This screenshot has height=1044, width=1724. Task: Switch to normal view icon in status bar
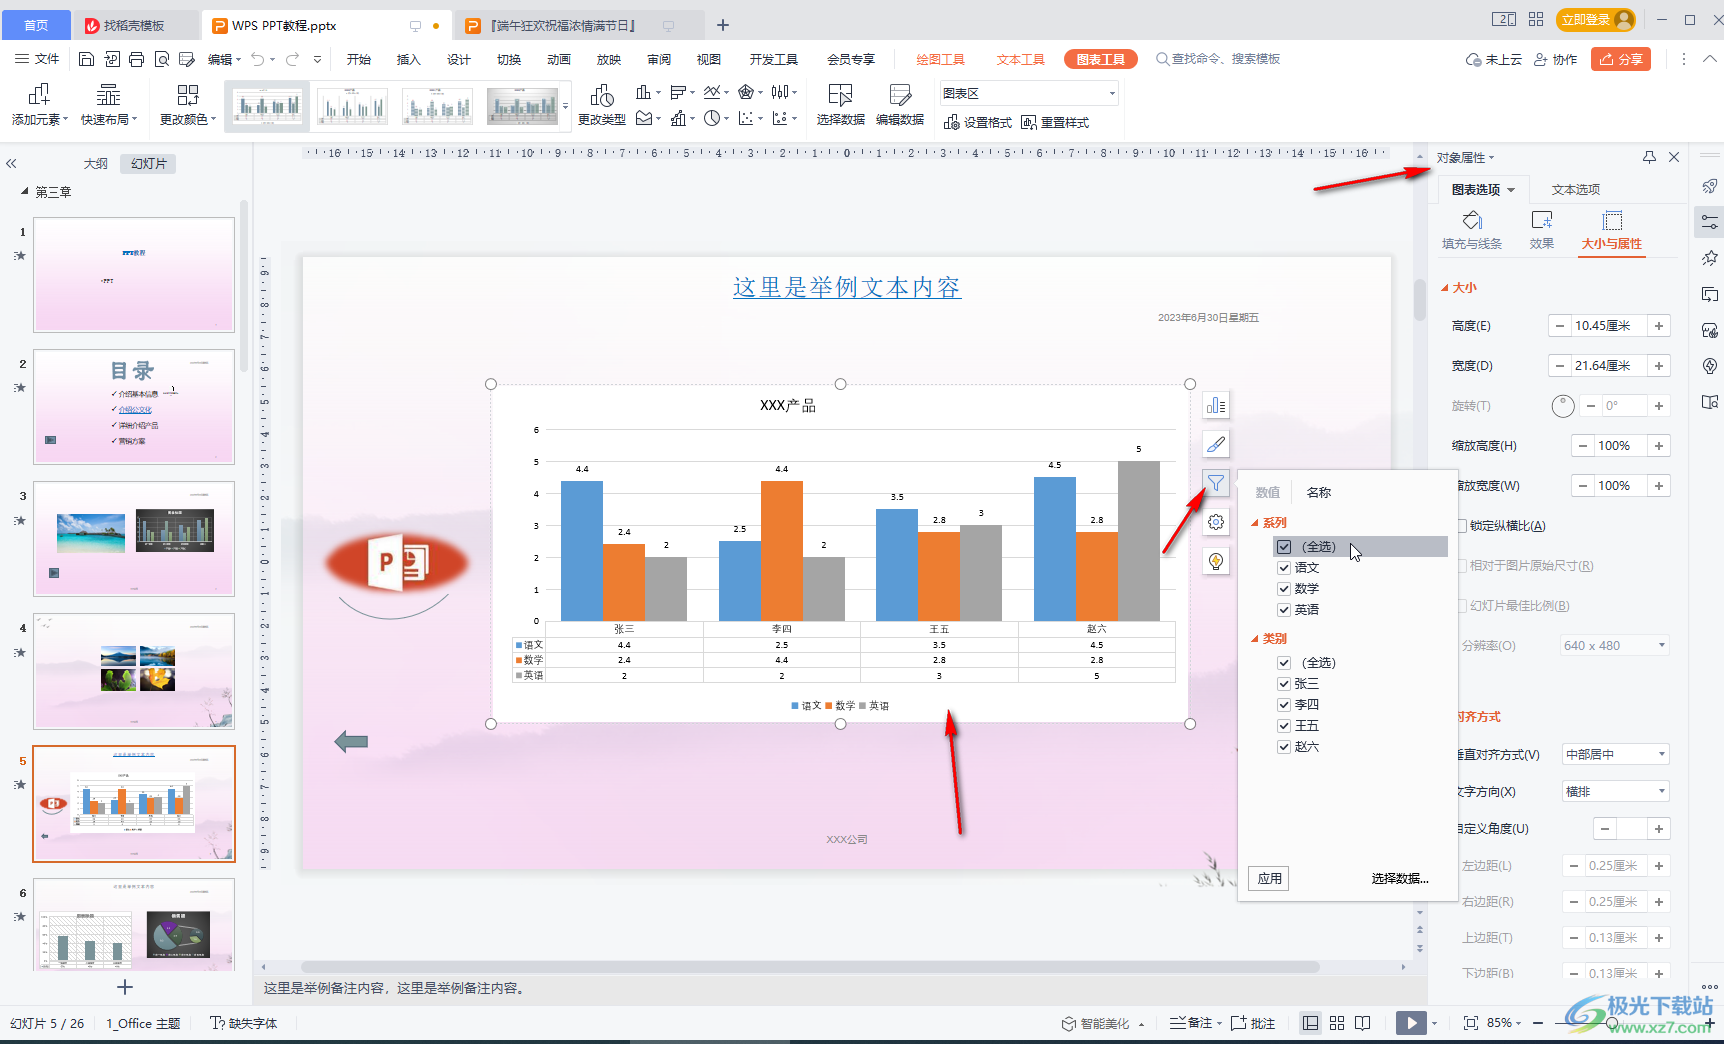(1310, 1023)
